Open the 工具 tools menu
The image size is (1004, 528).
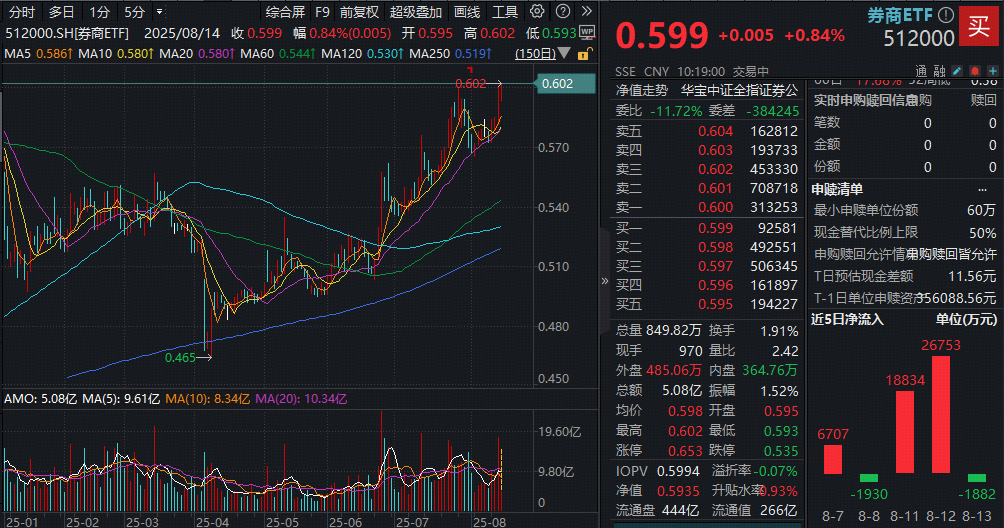tap(505, 12)
